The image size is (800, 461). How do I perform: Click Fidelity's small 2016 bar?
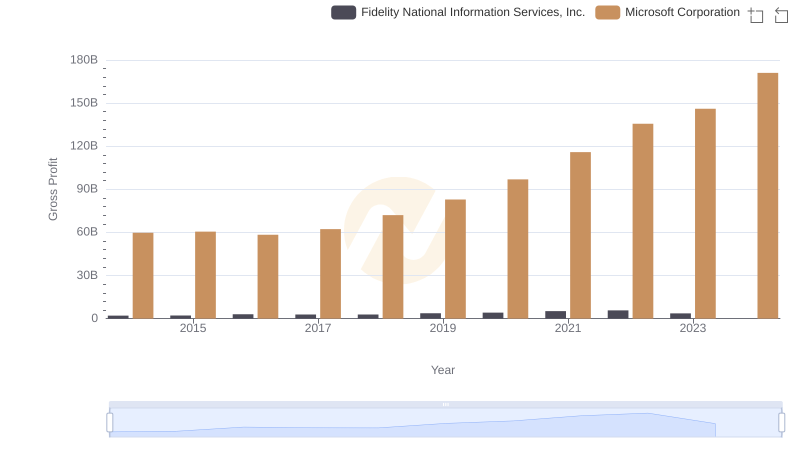pyautogui.click(x=243, y=316)
